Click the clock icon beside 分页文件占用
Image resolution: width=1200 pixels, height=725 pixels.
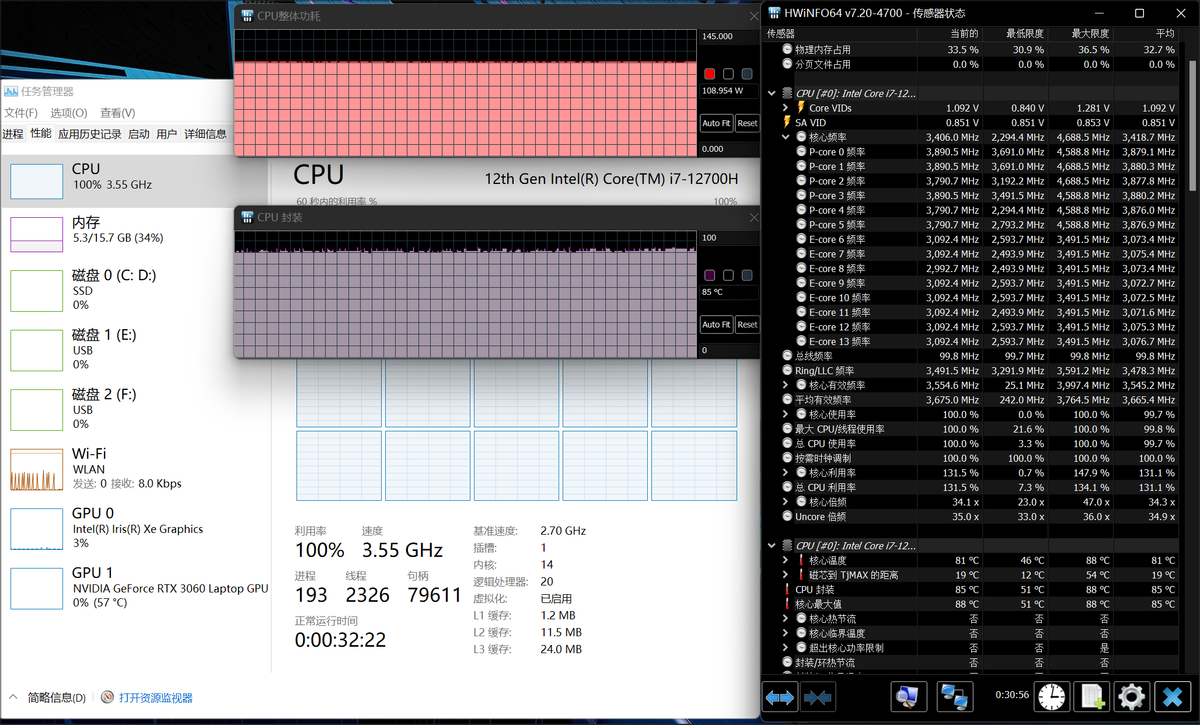tap(787, 64)
